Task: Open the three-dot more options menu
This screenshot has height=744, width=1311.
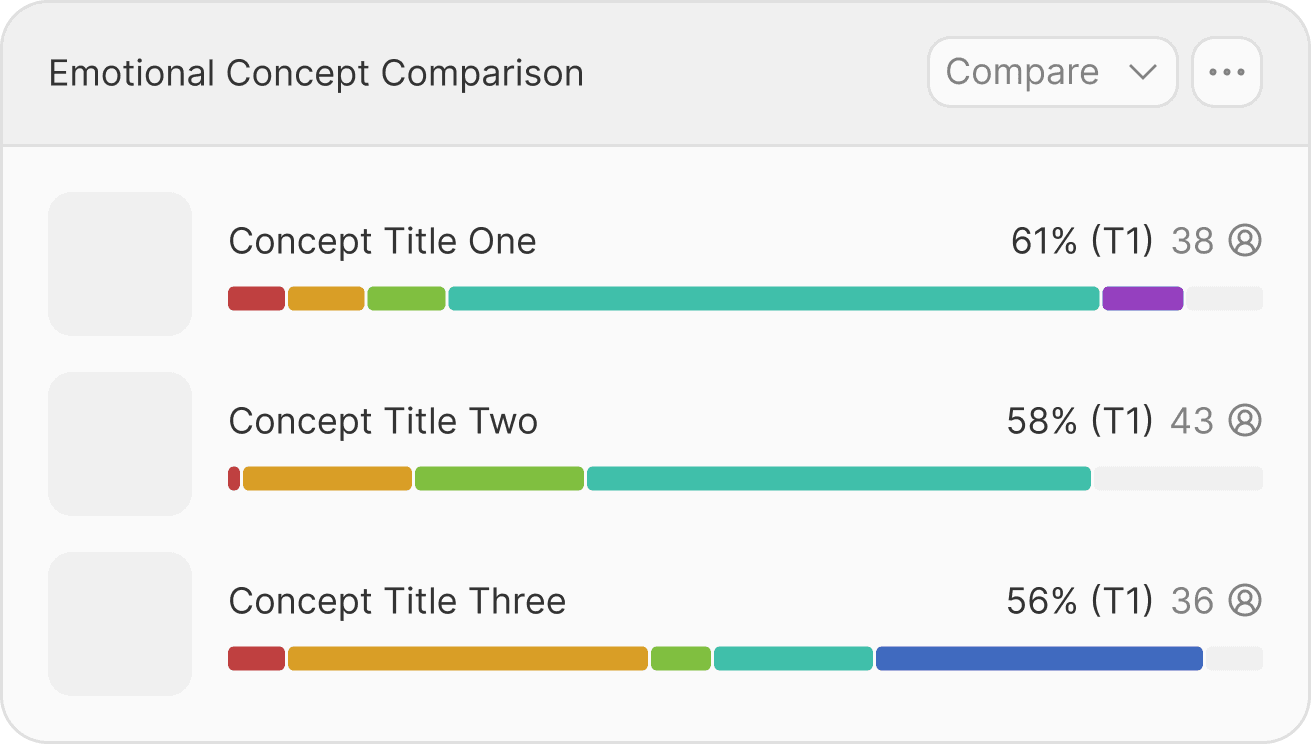Action: pyautogui.click(x=1226, y=72)
